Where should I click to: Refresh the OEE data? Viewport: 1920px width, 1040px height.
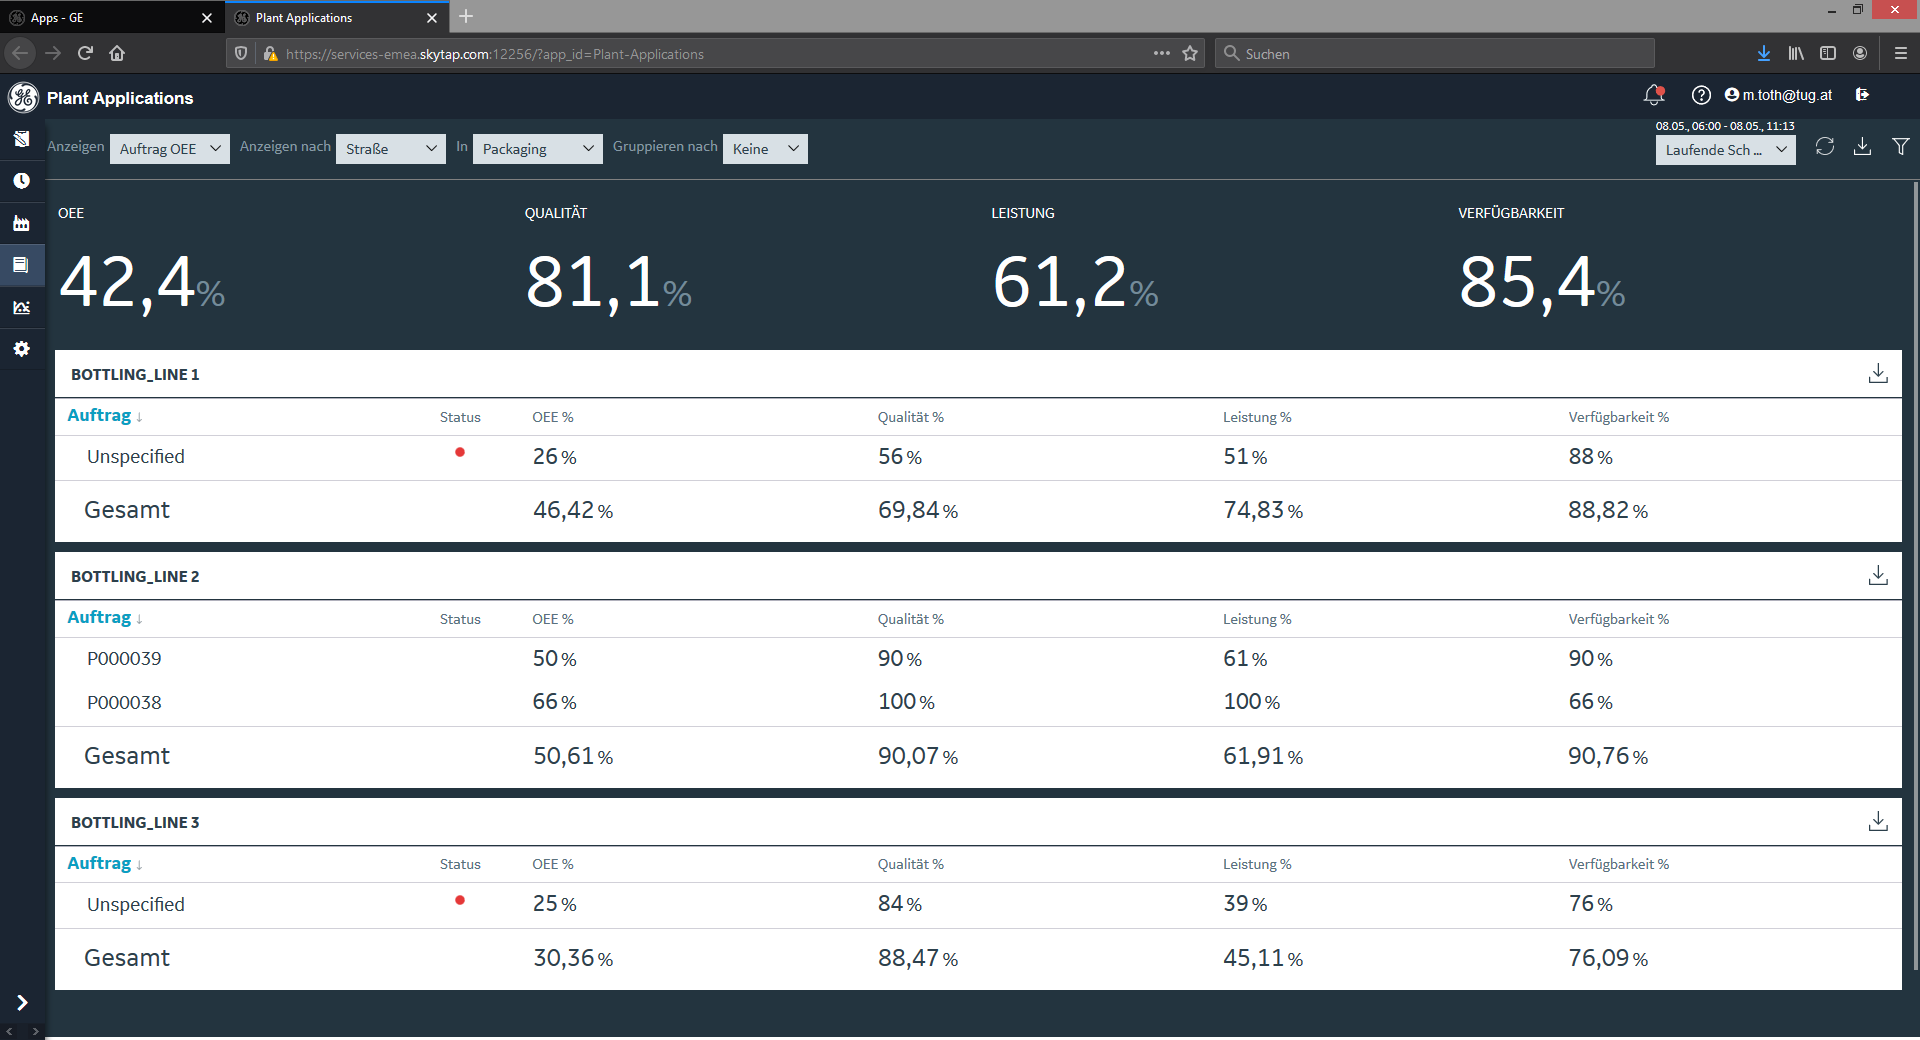pyautogui.click(x=1825, y=147)
